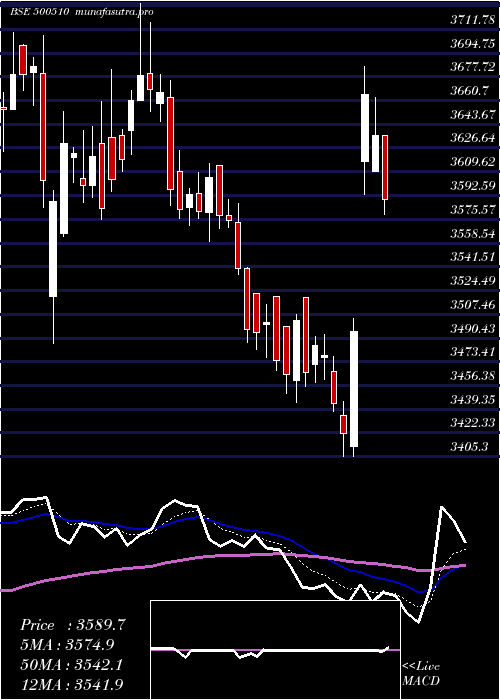Click the BSE 500510 ticker label
Image resolution: width=500 pixels, height=700 pixels.
click(40, 12)
